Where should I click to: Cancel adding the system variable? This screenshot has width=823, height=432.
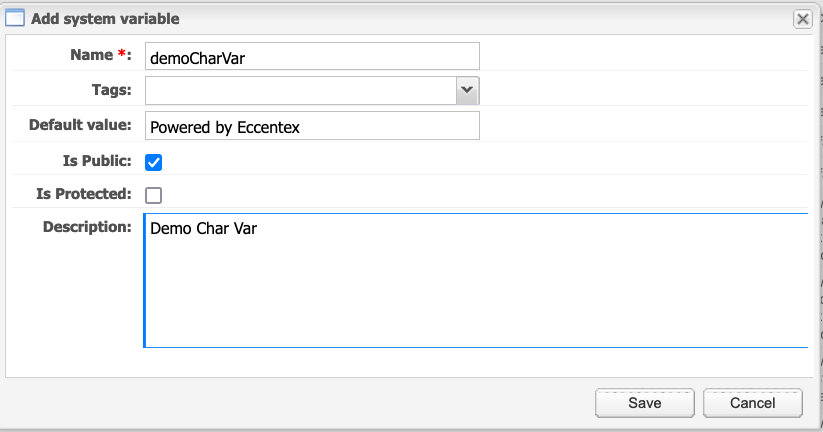(x=753, y=403)
